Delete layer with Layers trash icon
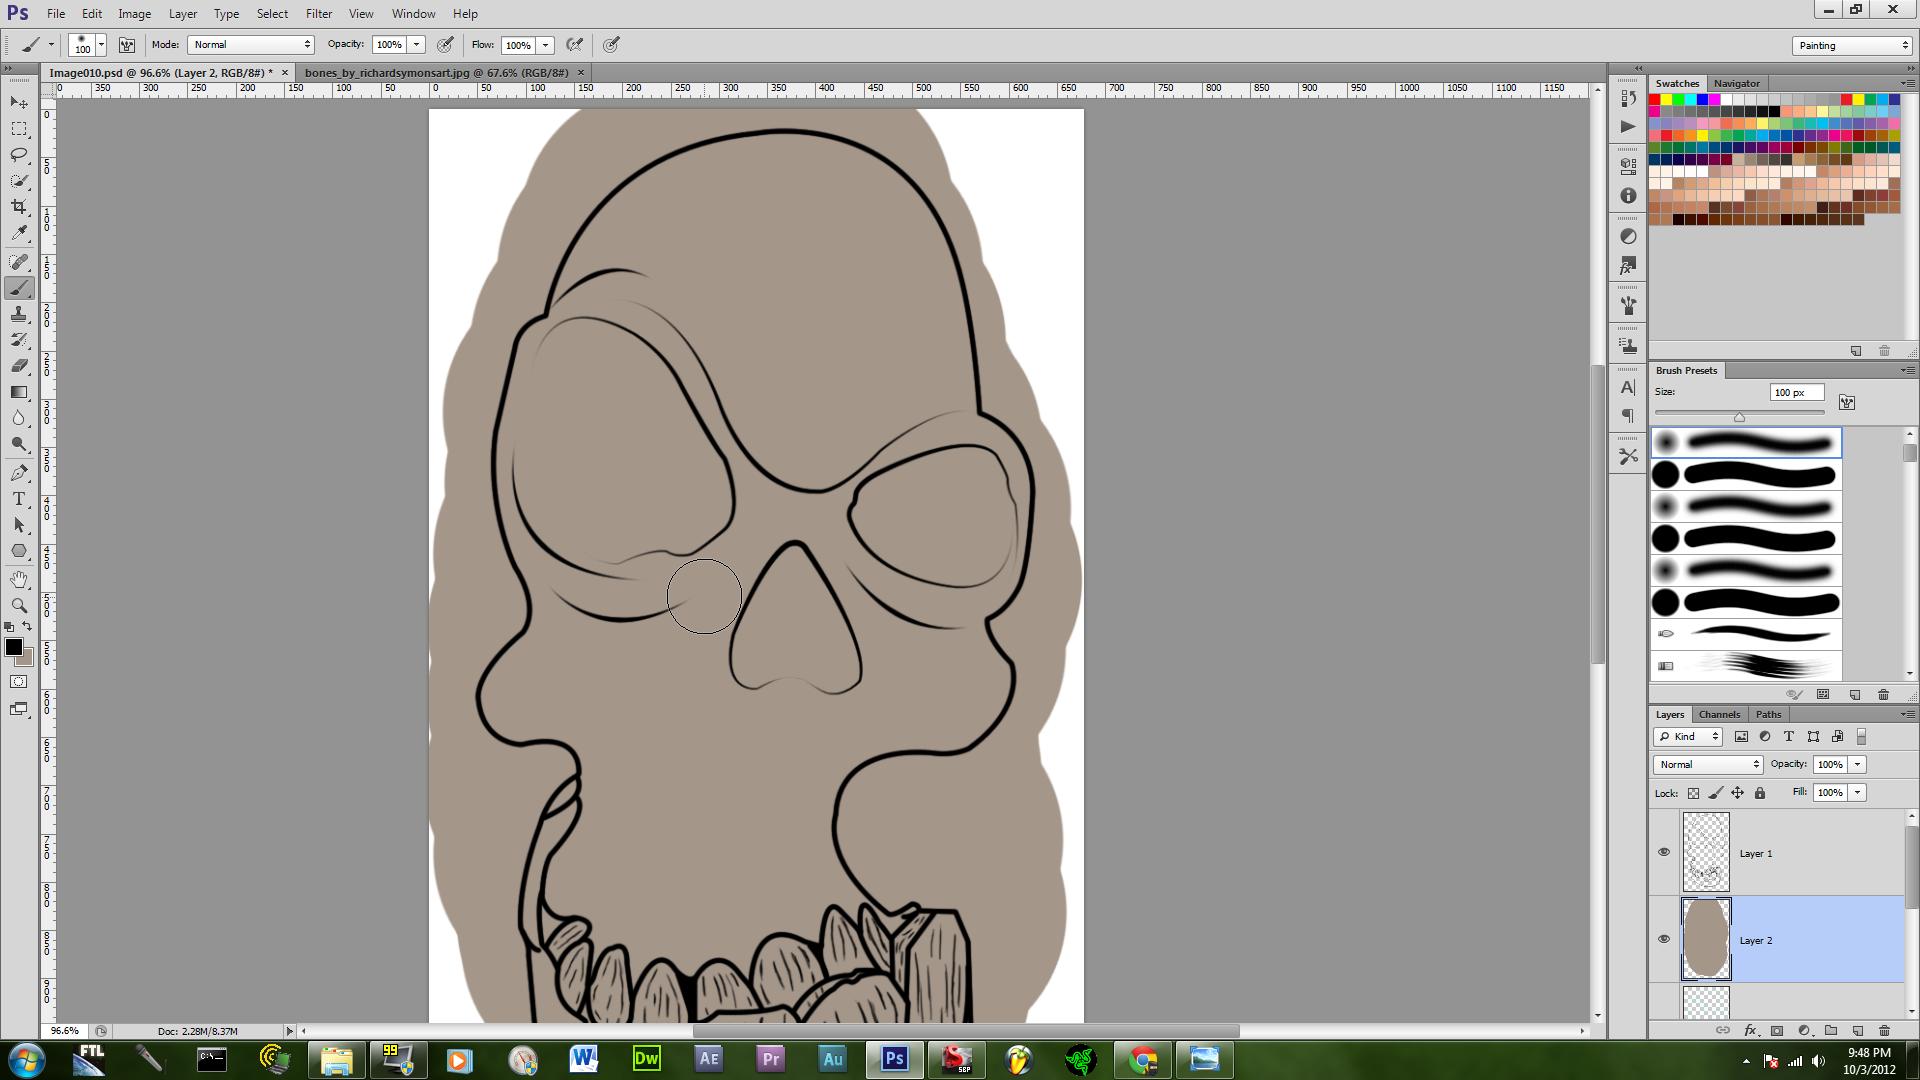Viewport: 1920px width, 1080px height. (x=1884, y=1030)
